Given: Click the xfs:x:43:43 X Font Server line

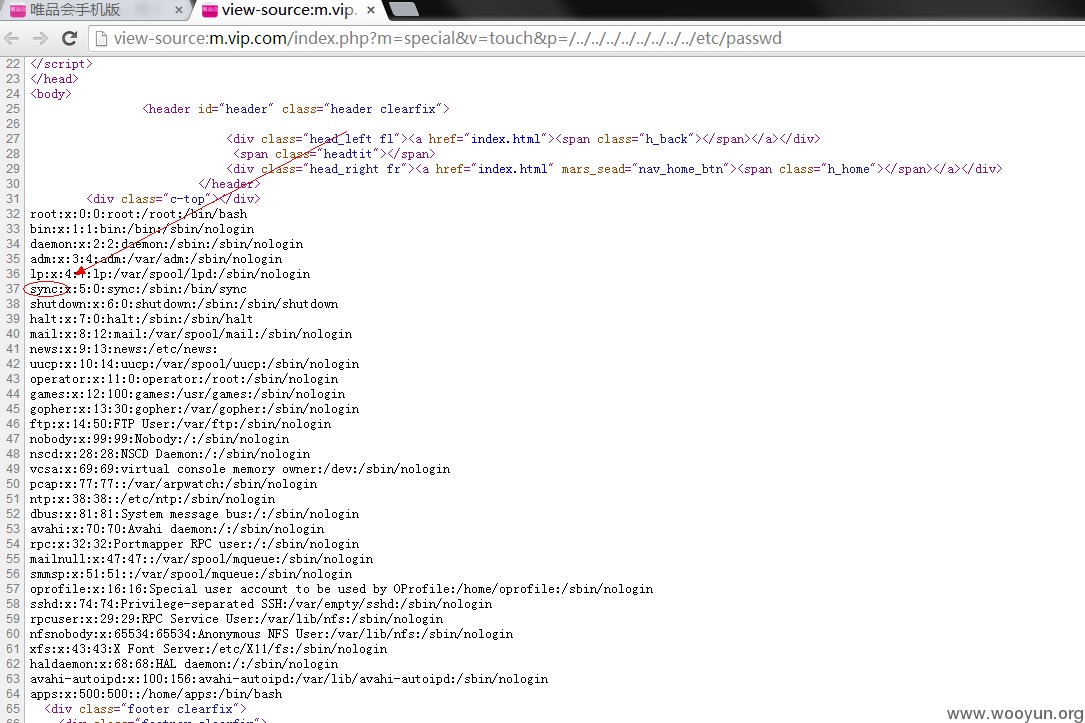Looking at the screenshot, I should (208, 649).
